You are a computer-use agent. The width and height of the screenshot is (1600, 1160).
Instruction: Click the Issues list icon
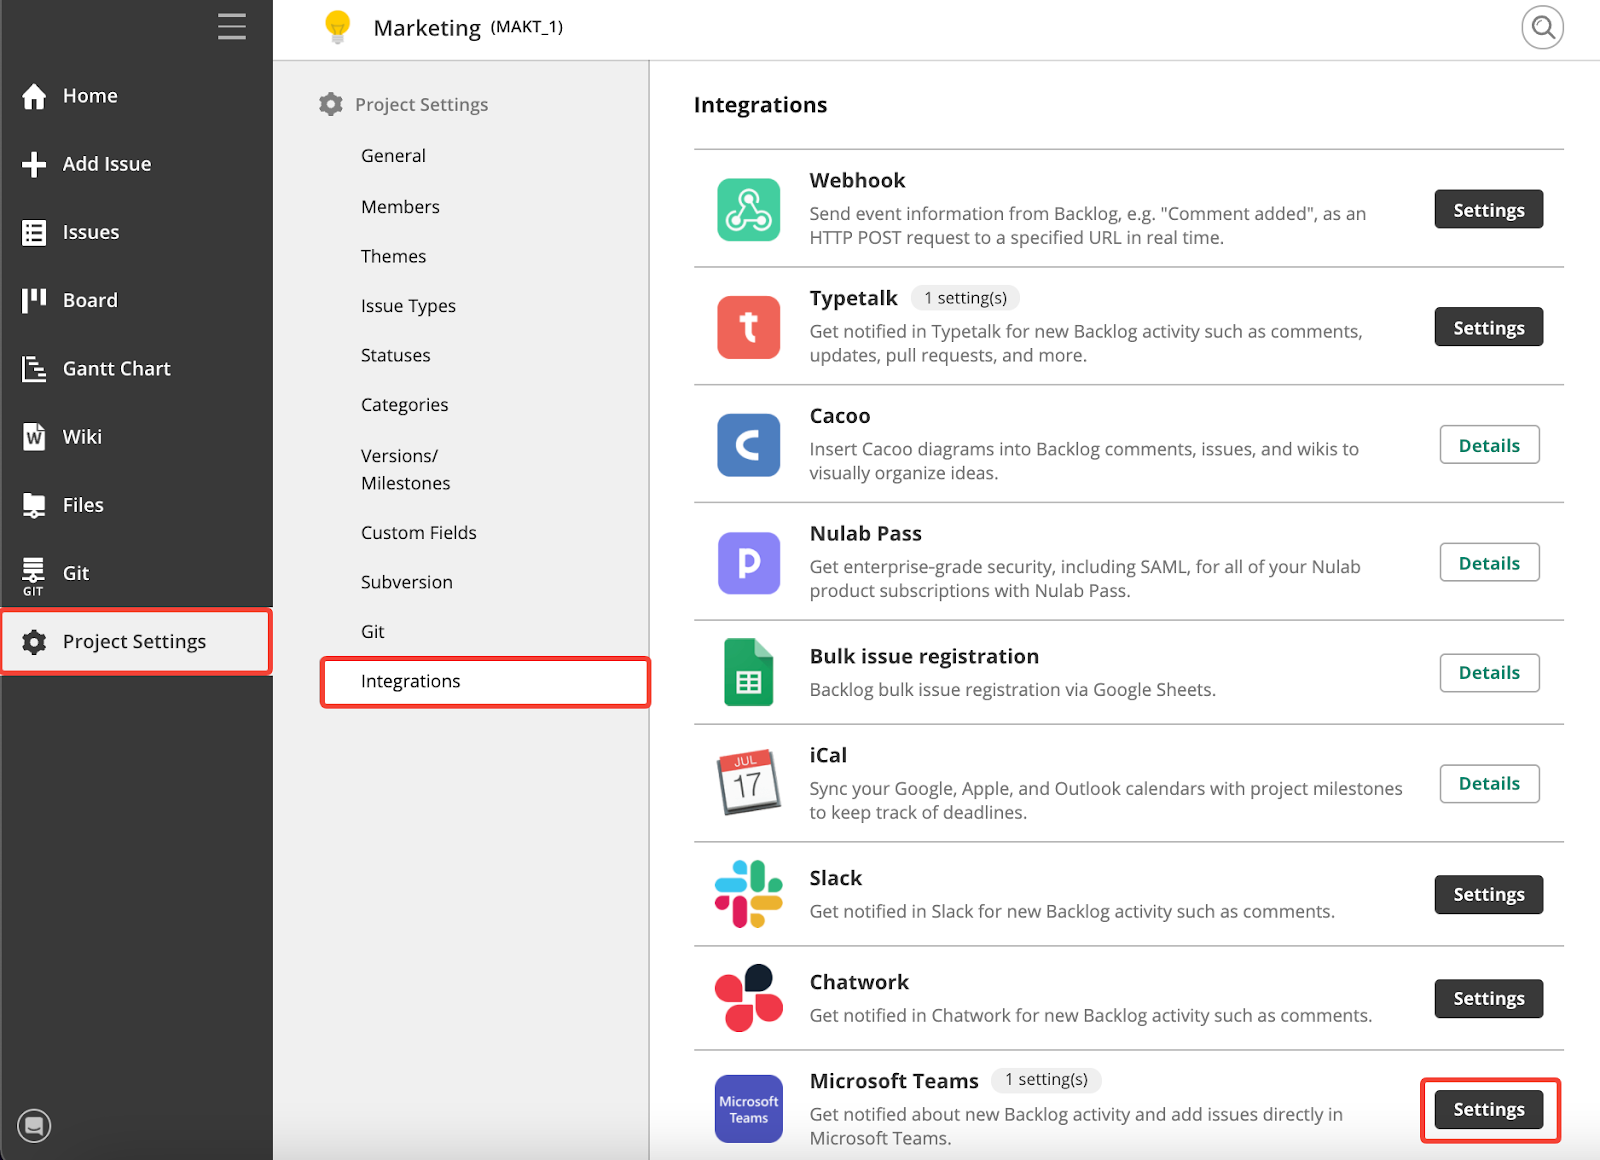coord(34,232)
